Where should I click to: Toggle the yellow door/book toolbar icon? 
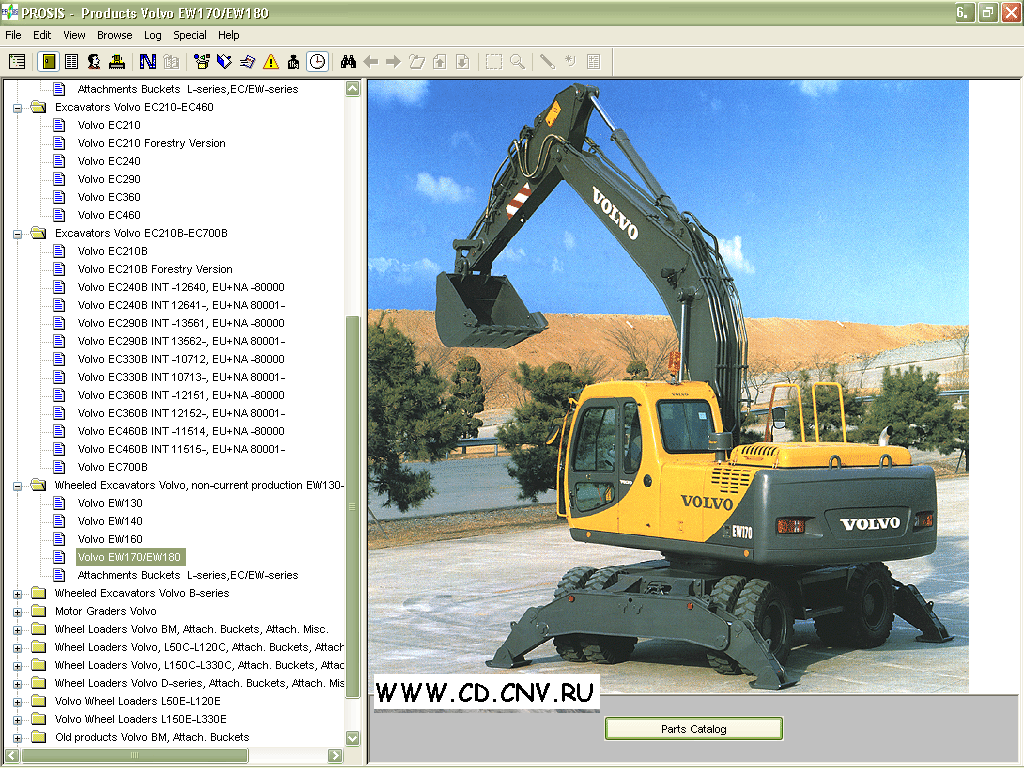tap(49, 62)
